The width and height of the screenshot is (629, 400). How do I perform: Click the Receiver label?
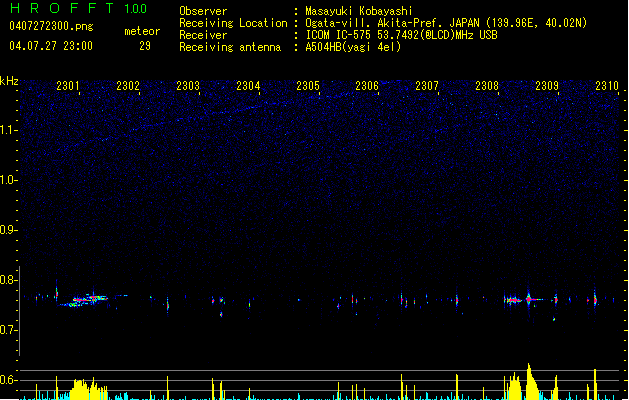(203, 35)
